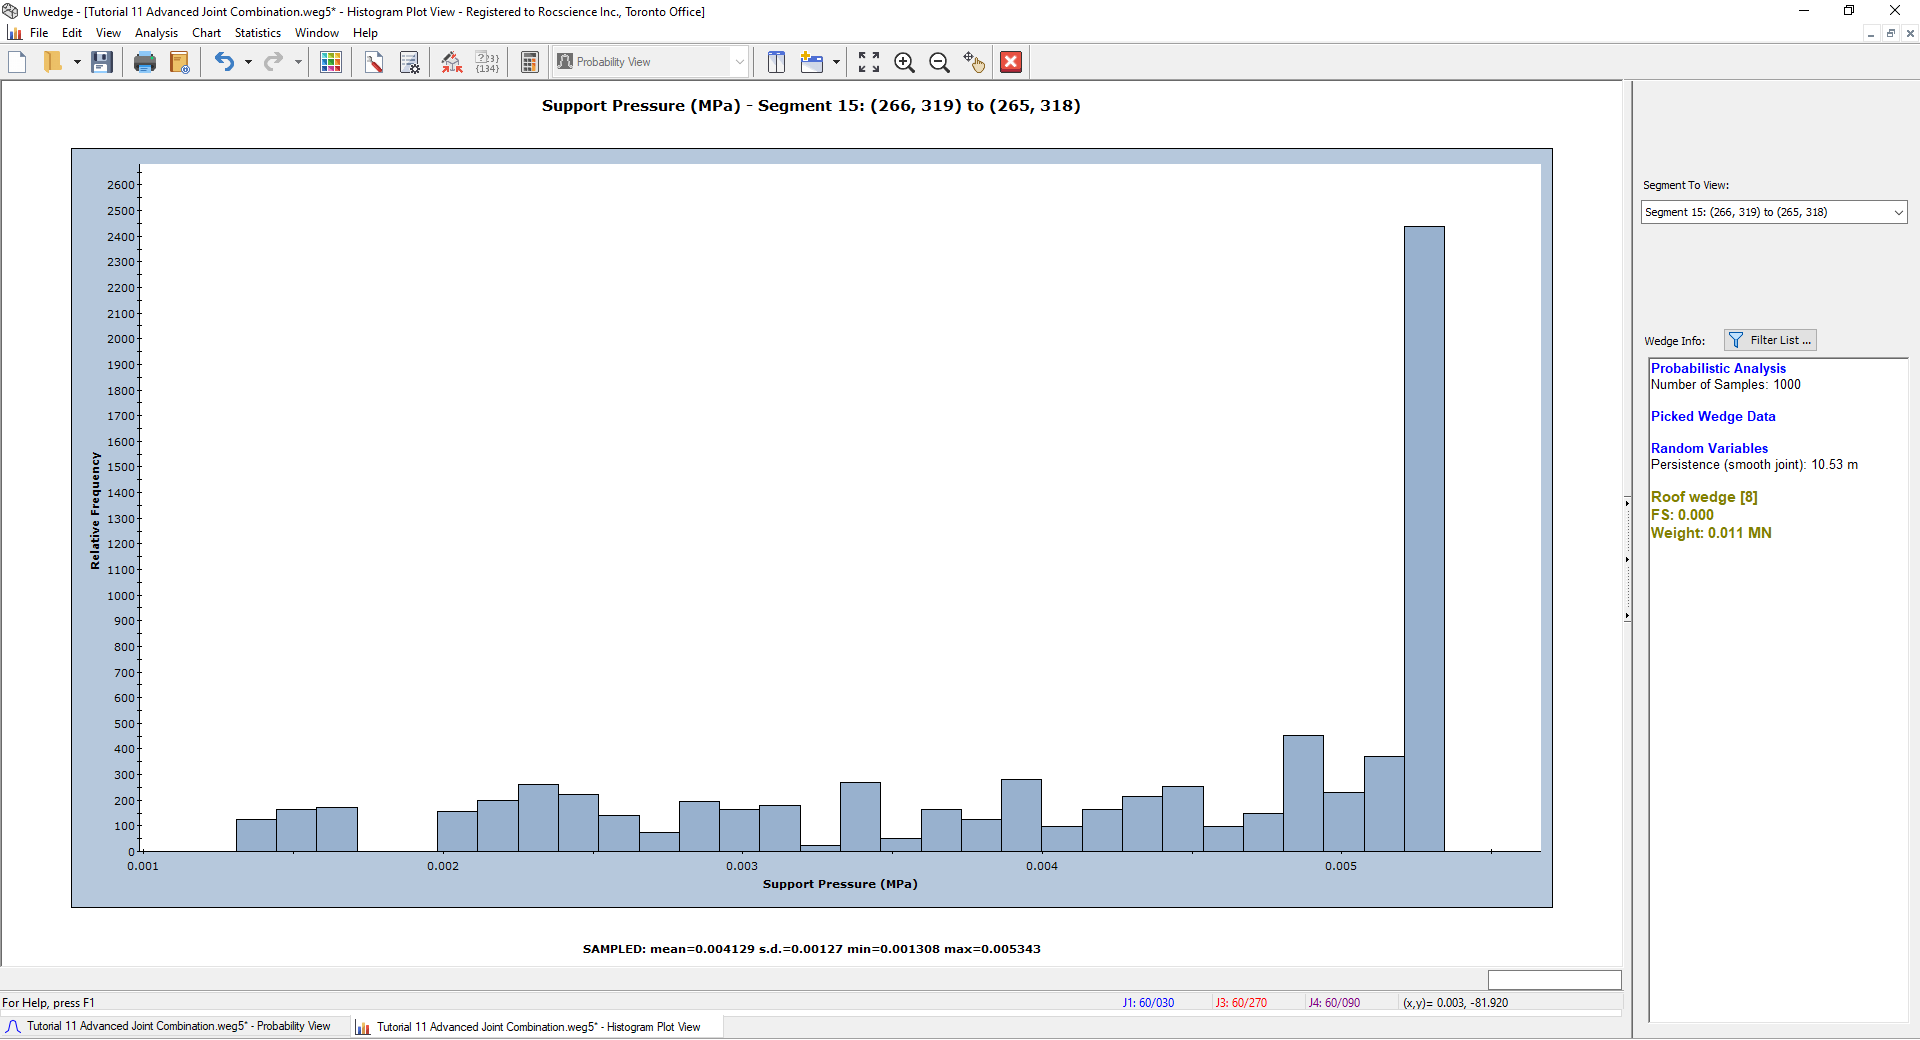
Task: Open the Segment To View combo box
Action: [x=1774, y=212]
